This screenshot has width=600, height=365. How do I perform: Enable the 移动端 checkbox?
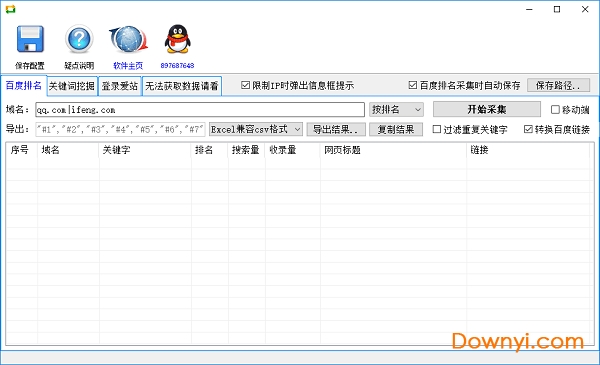coord(555,110)
